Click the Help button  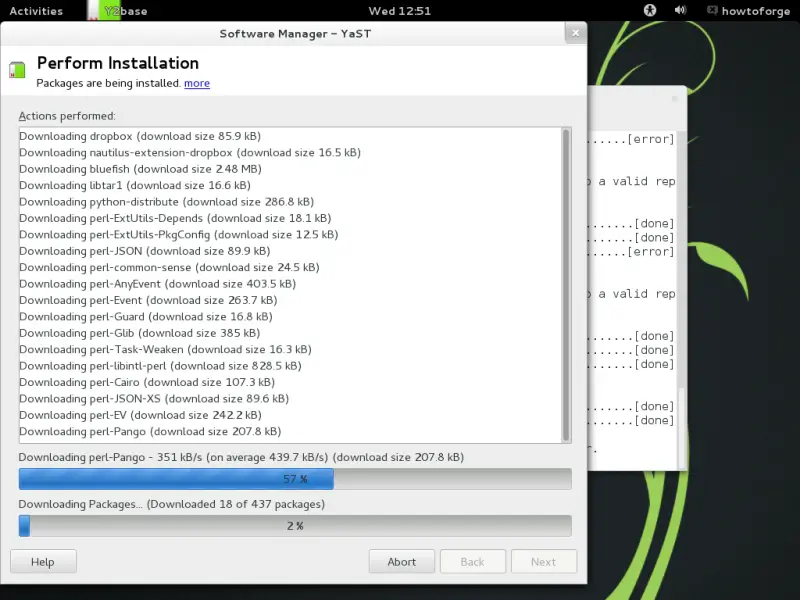43,562
